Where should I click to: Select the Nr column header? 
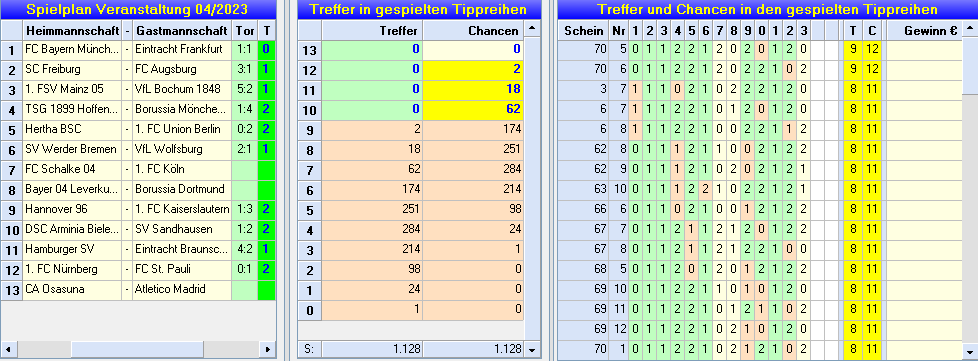click(x=618, y=31)
